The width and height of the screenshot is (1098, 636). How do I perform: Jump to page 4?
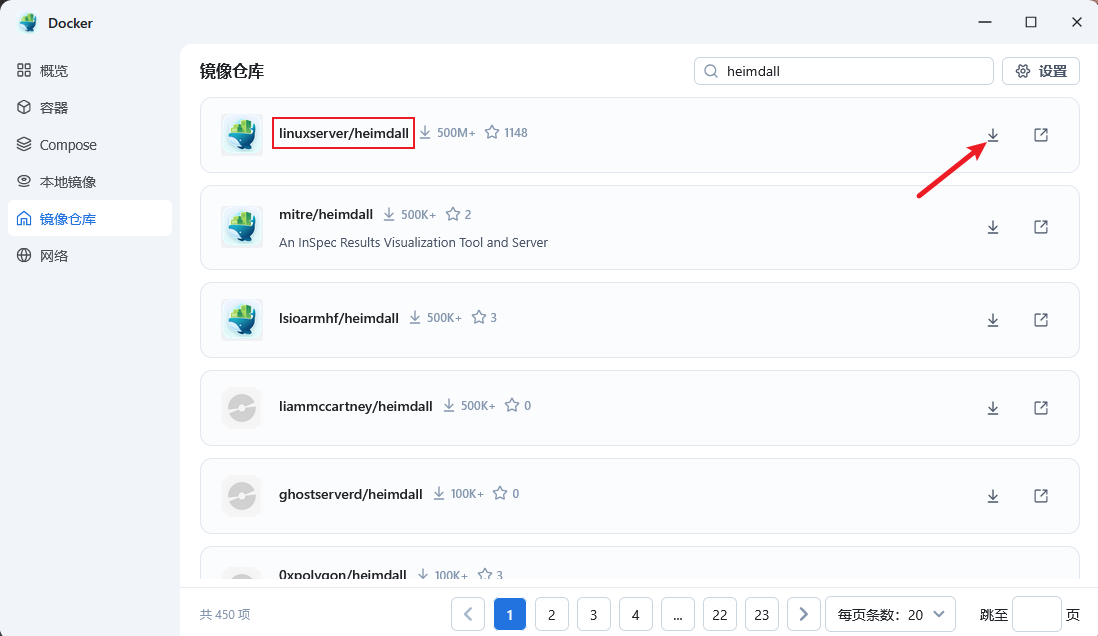[x=636, y=614]
